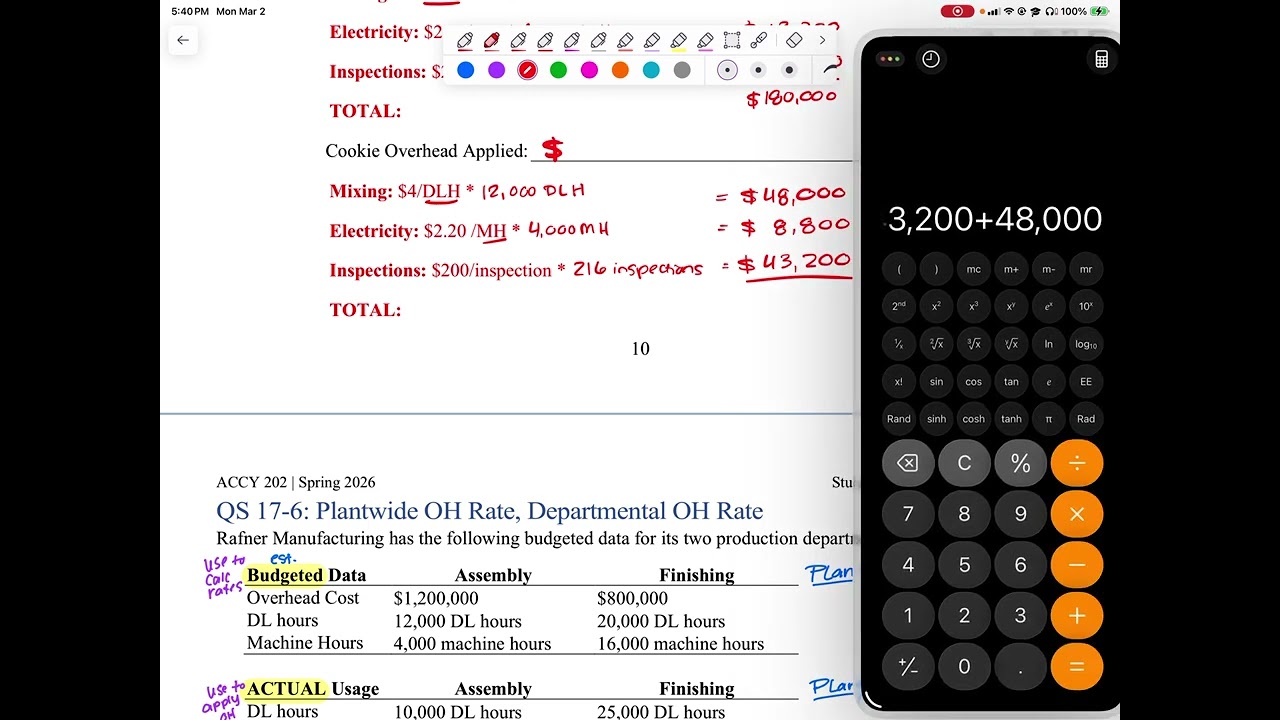Tap the cube root key
Screen dimensions: 1280x720
(974, 344)
